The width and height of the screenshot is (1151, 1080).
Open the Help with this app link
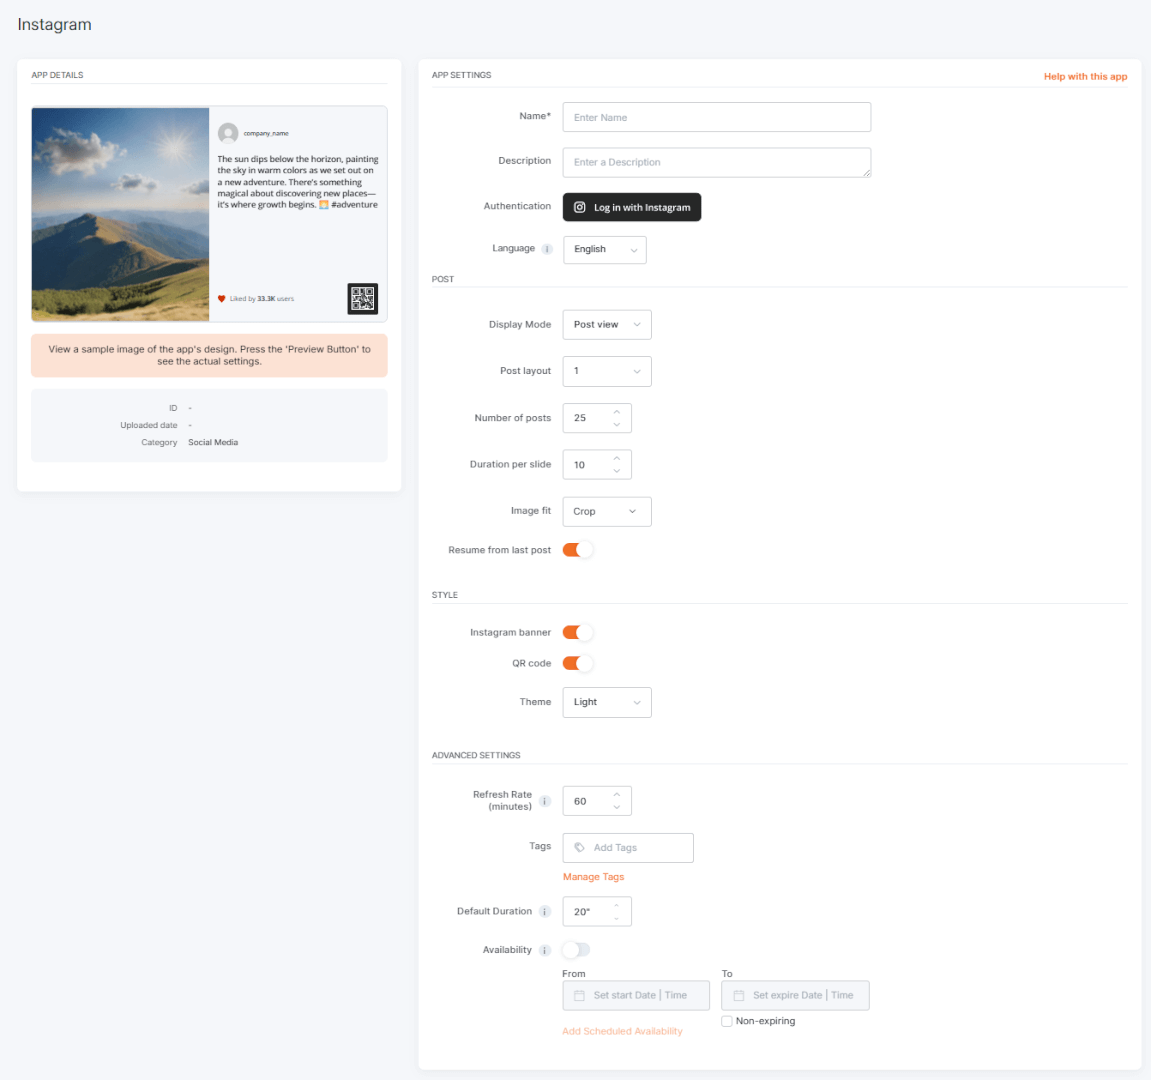point(1085,75)
